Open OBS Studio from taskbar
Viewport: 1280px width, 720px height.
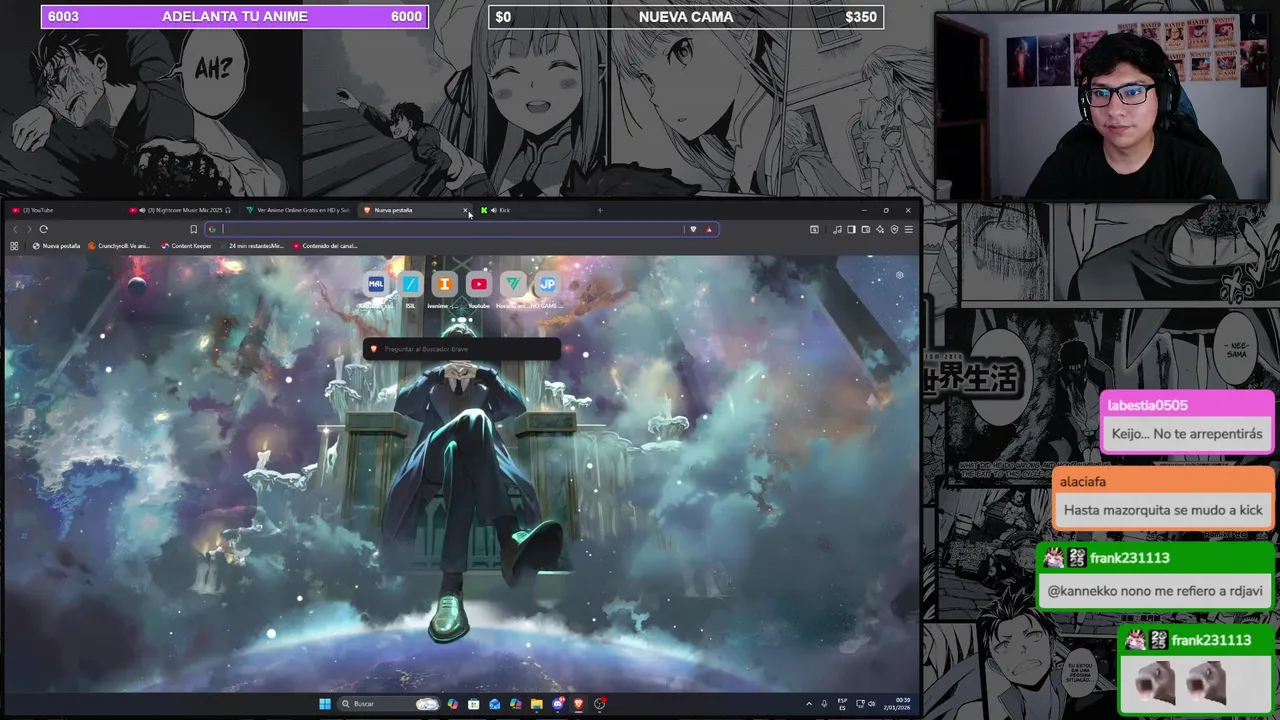(599, 703)
